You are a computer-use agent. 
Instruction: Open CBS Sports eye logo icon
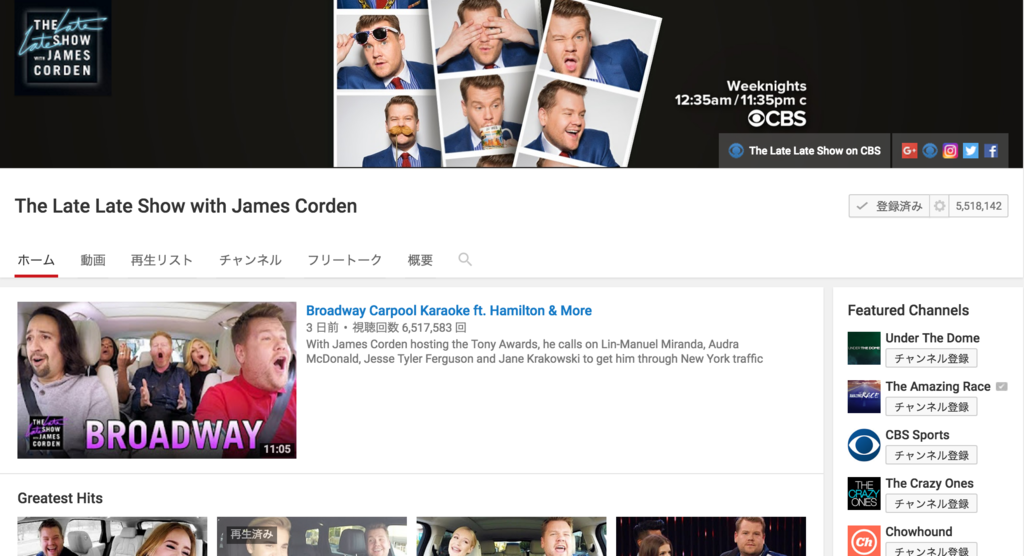(864, 445)
